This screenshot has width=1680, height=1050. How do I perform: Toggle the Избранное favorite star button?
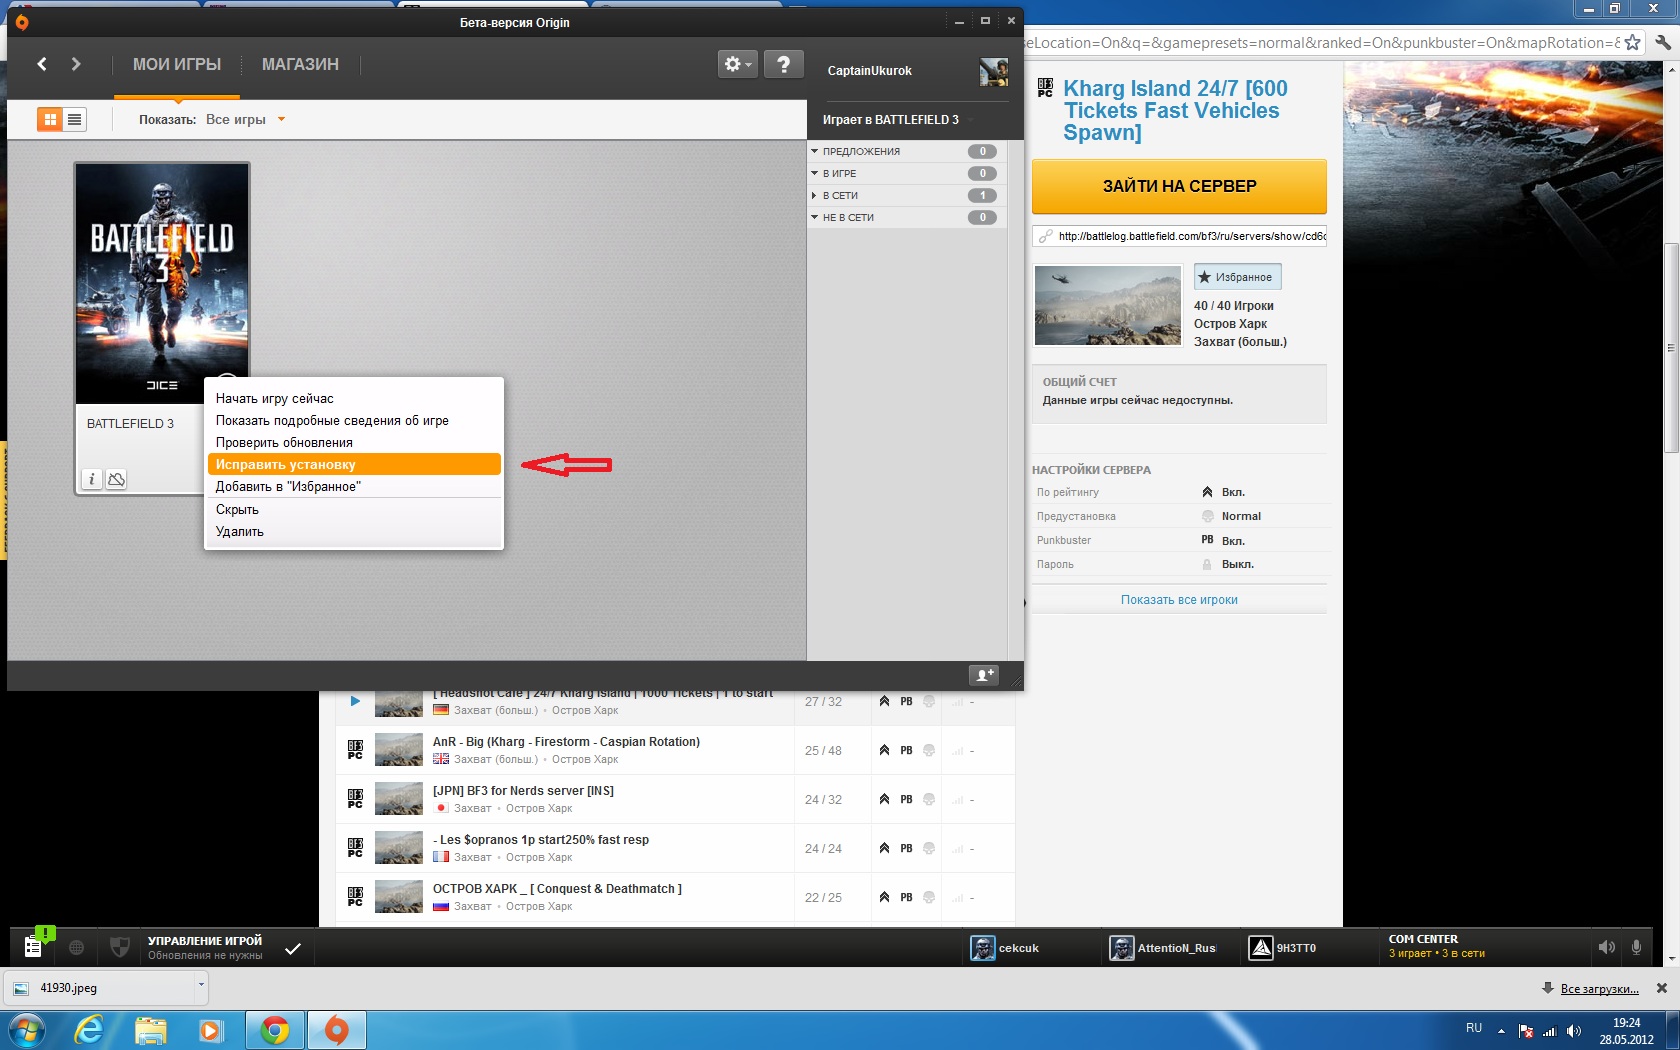click(1237, 277)
